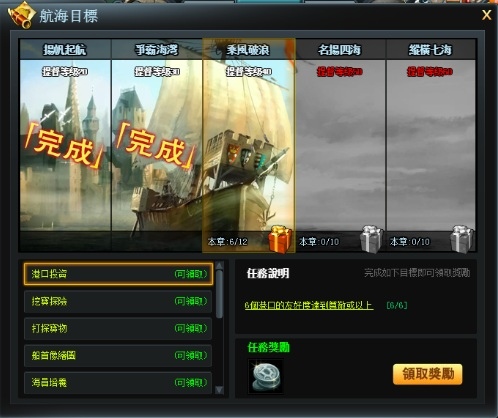
Task: Click the task list scrollbar down arrow
Action: pos(219,390)
